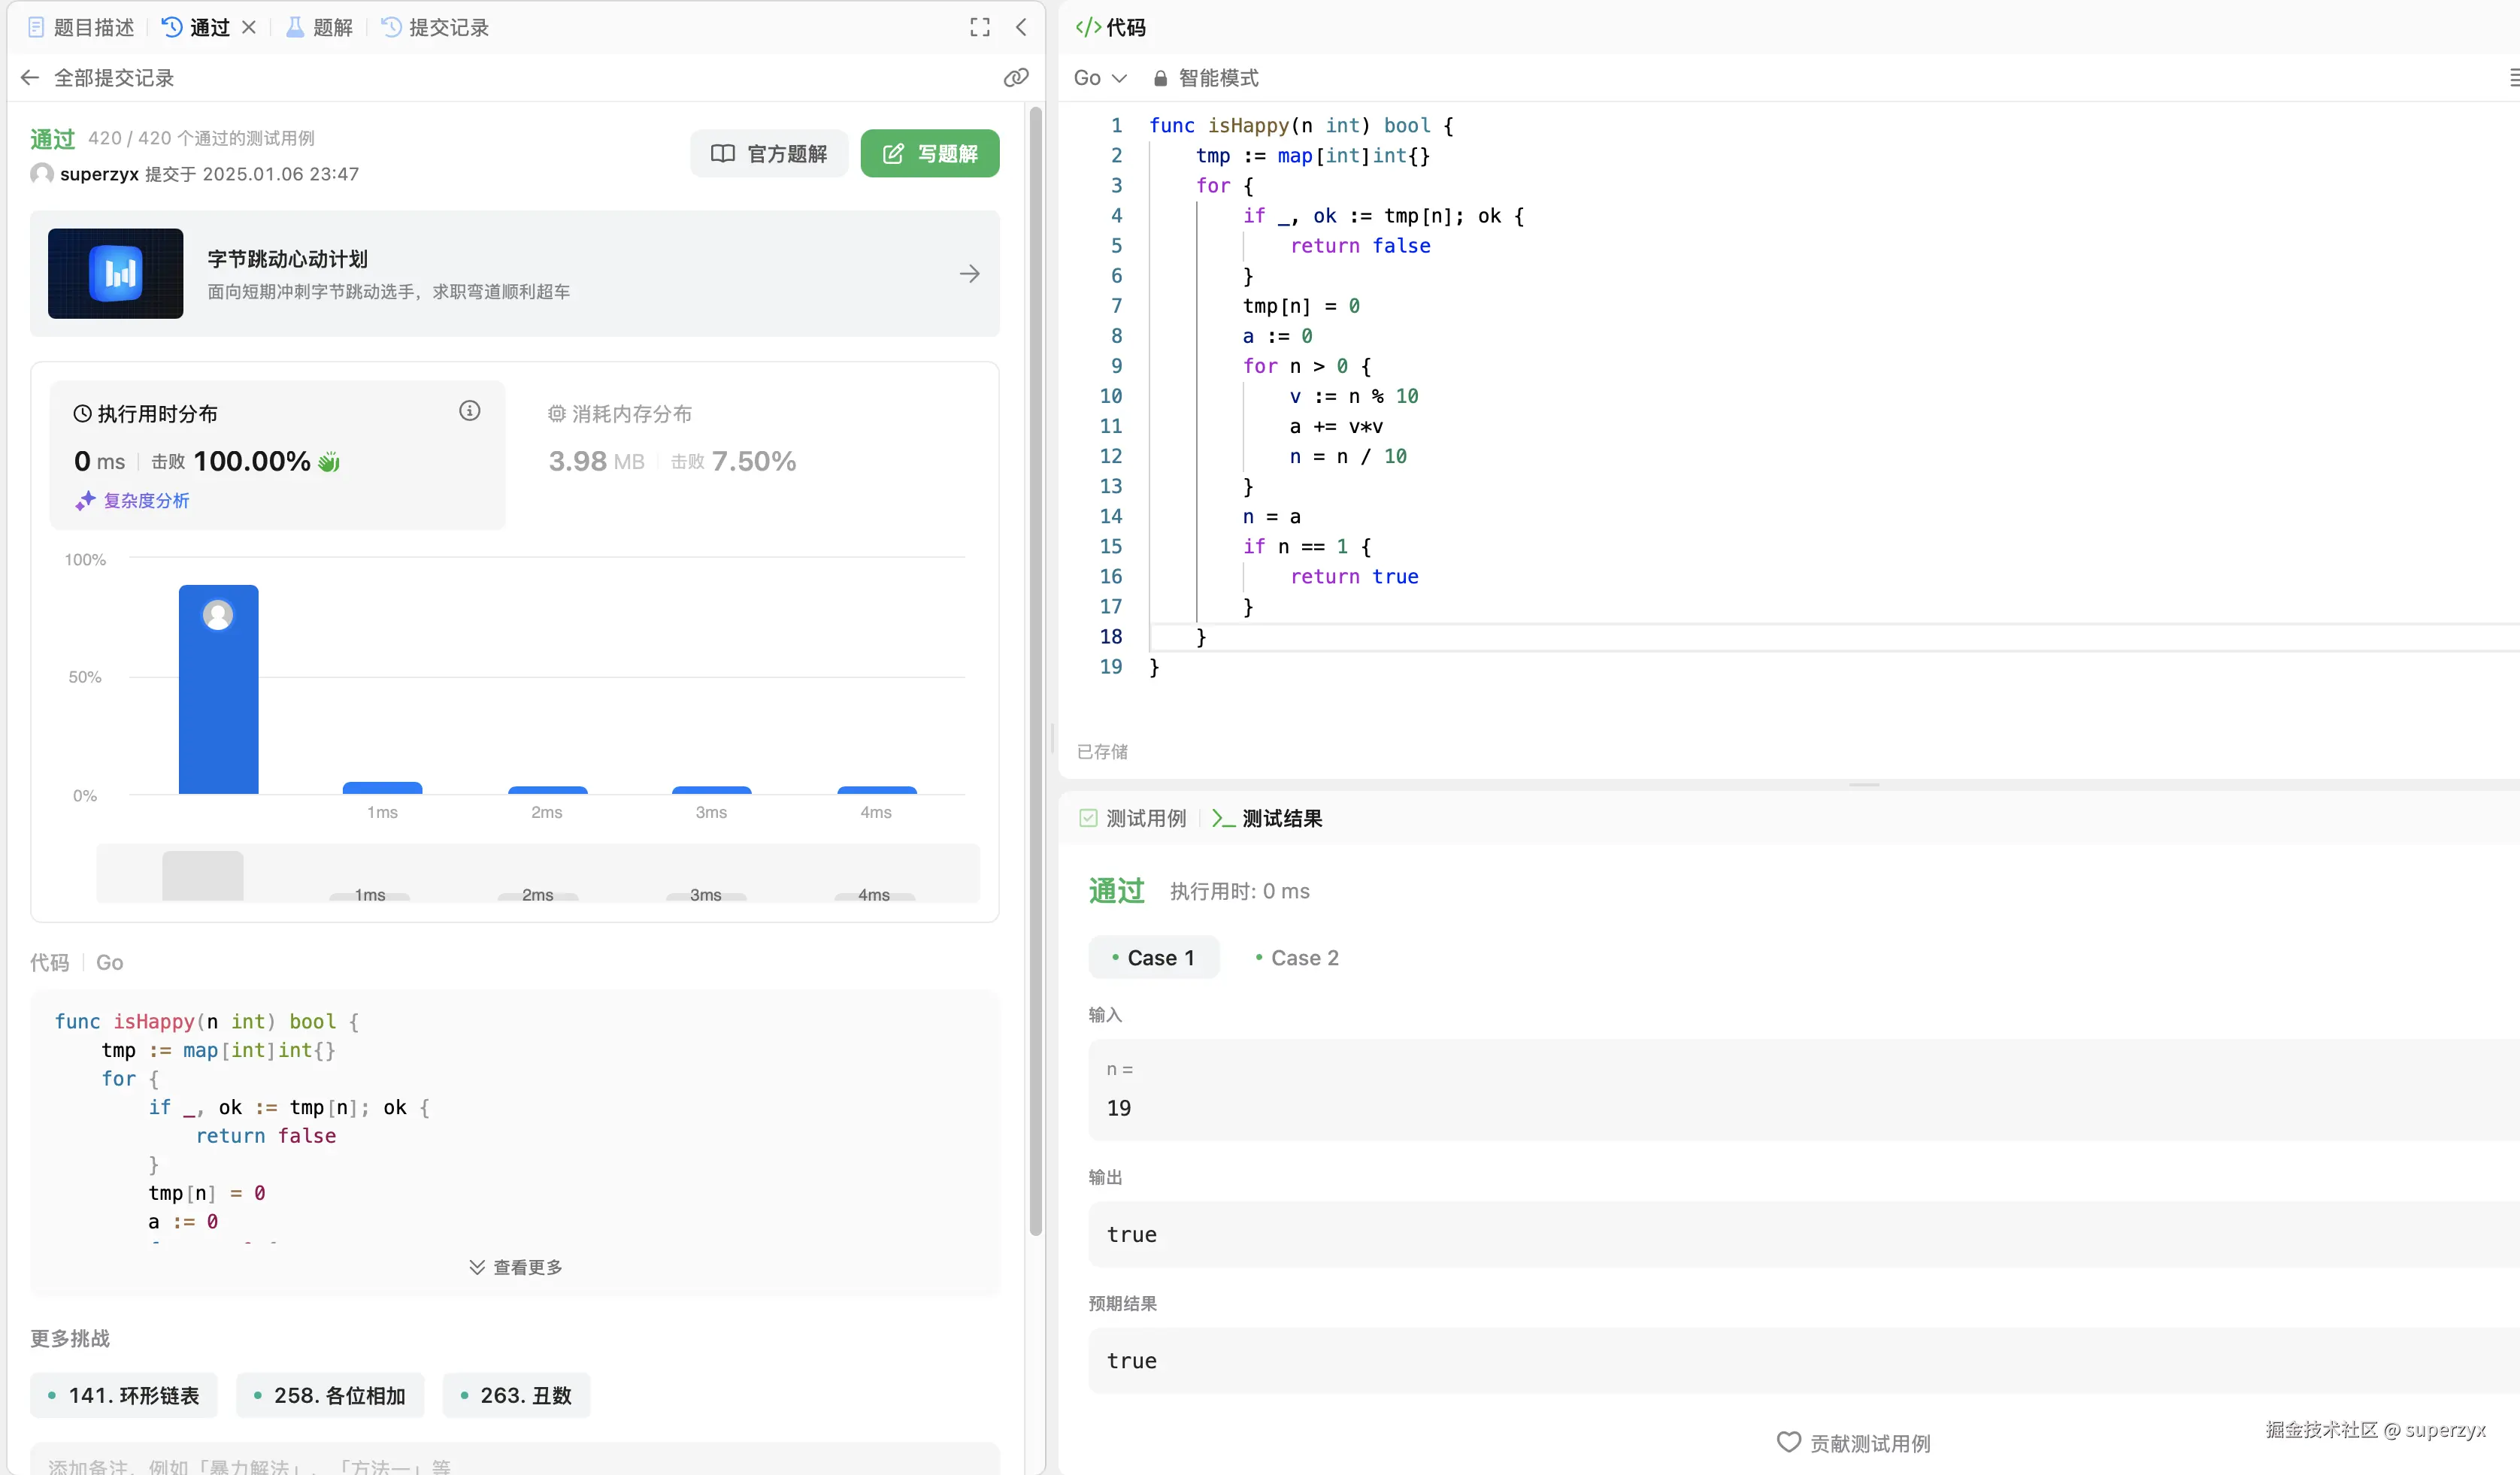Open the Go language dropdown
Screen dimensions: 2520x1475
click(x=1100, y=78)
